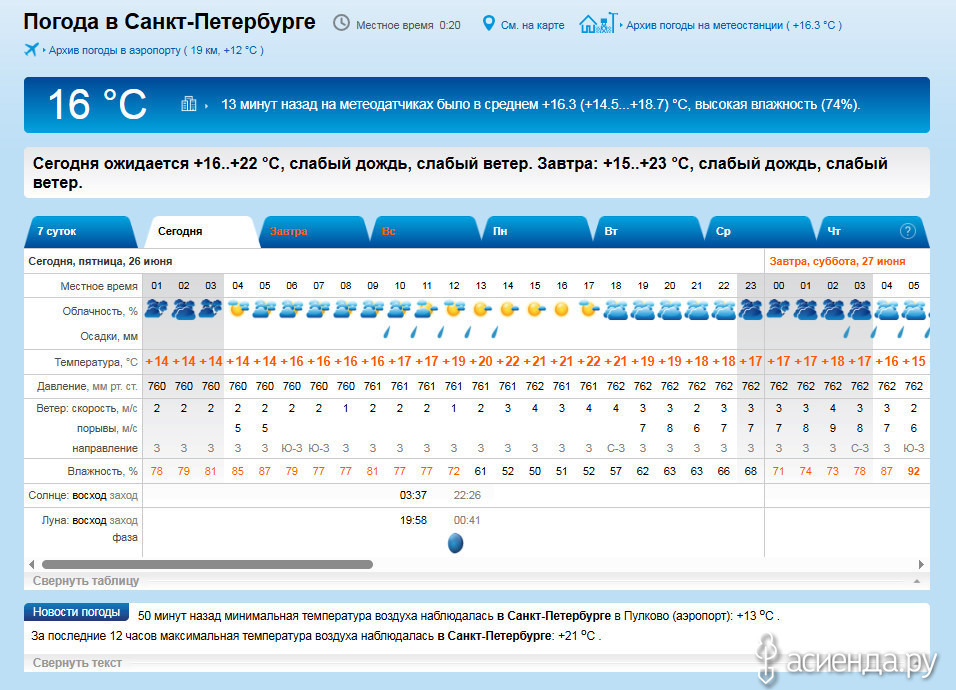Click the moon phase icon

point(455,542)
